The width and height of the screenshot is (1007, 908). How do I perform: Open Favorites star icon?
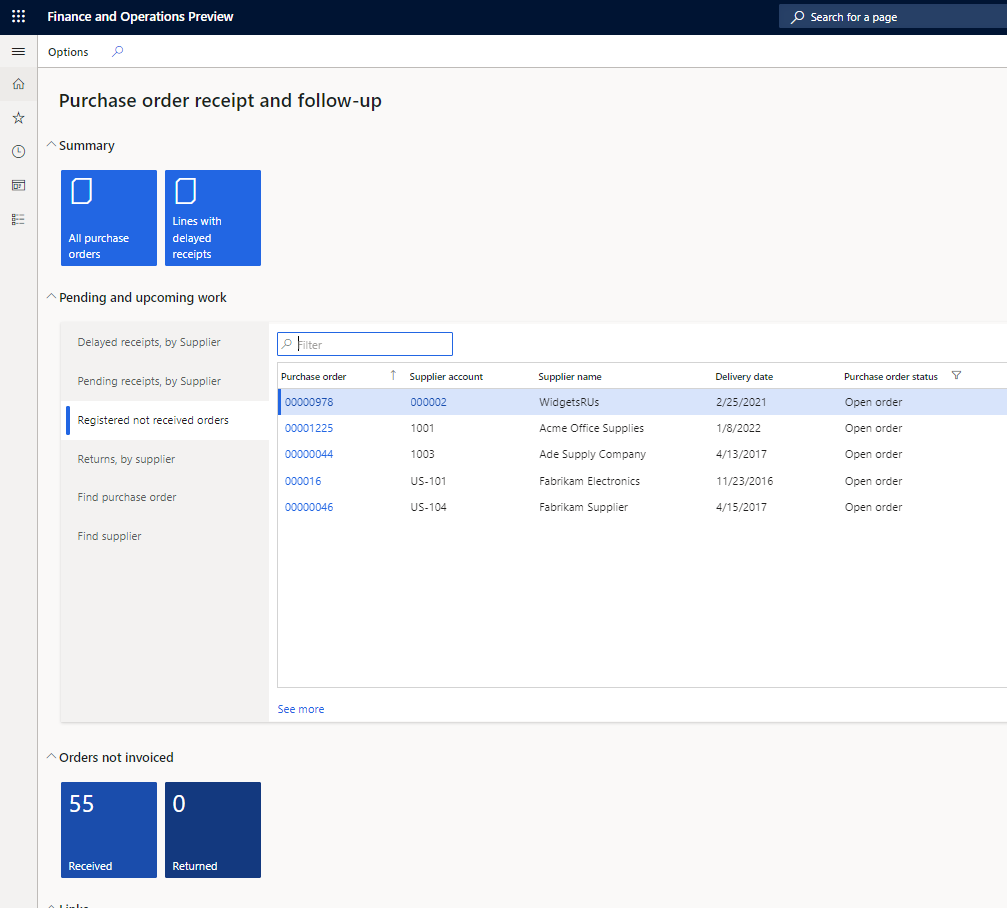pos(19,118)
